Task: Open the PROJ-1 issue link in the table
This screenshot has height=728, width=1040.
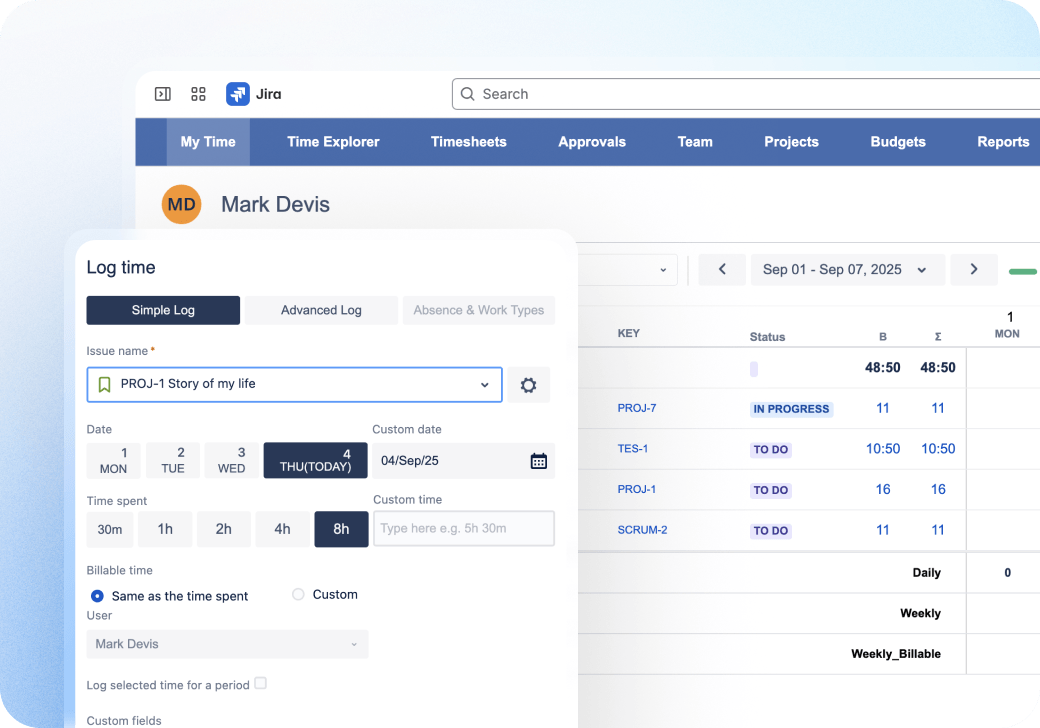Action: (637, 489)
